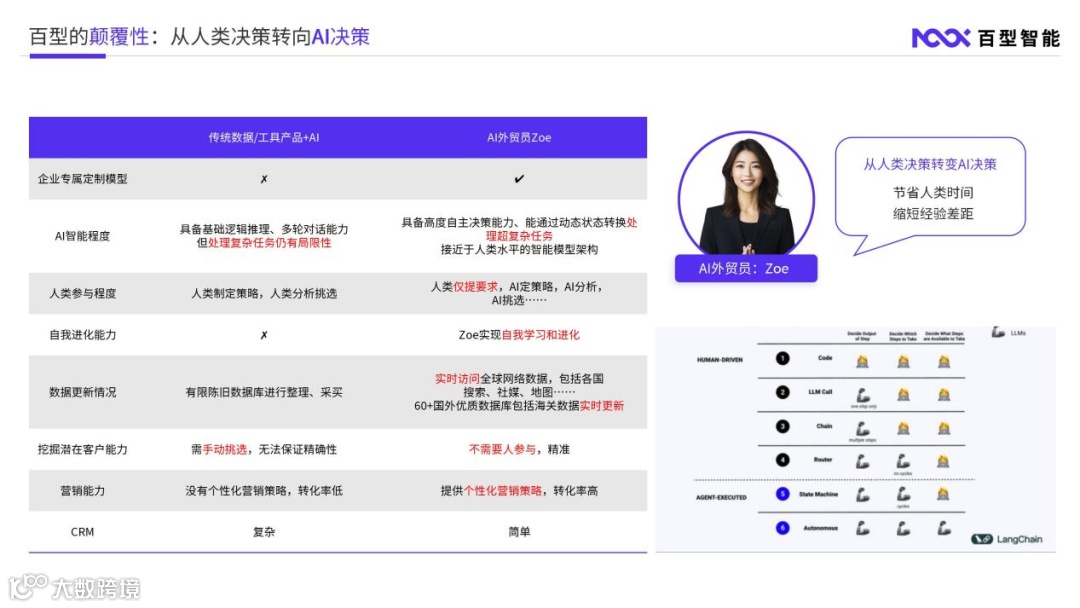
Task: Click the cell '需手动挑选，无法保证精确性'
Action: [x=264, y=450]
